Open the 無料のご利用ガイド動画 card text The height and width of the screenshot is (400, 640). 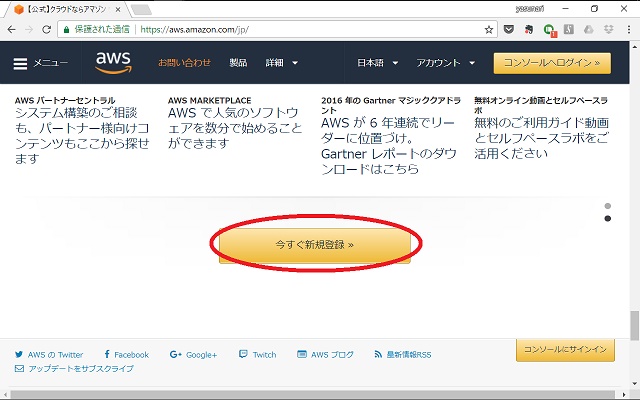pyautogui.click(x=542, y=138)
